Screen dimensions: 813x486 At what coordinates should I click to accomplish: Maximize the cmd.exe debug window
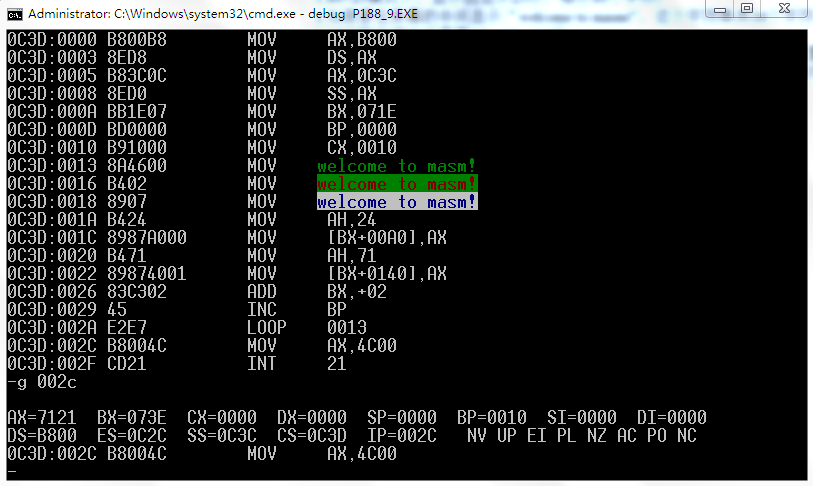tap(747, 8)
